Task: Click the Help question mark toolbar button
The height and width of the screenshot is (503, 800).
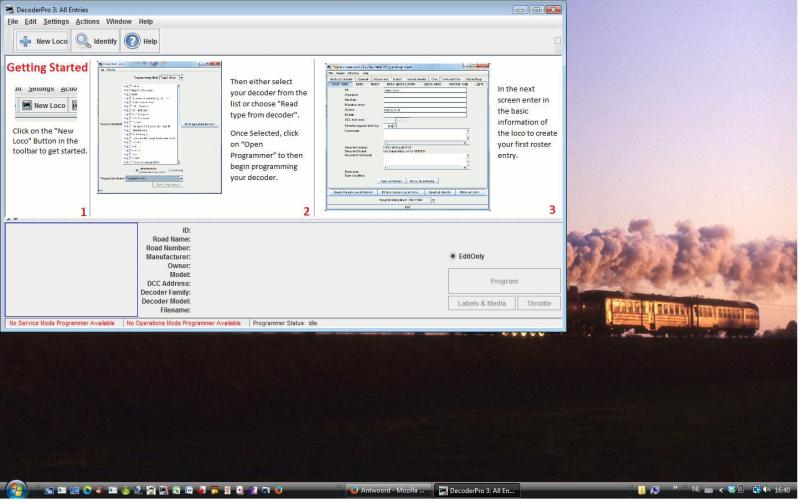Action: (141, 41)
